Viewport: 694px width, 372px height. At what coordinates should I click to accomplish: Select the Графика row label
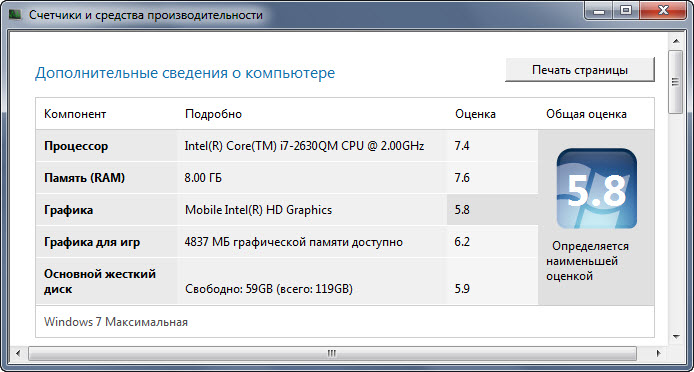tap(69, 210)
